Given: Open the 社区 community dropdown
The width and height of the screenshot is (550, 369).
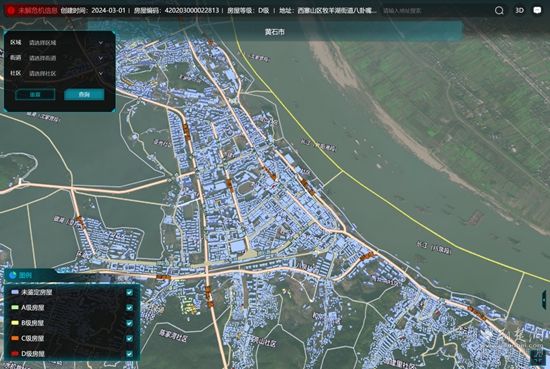Looking at the screenshot, I should click(66, 74).
